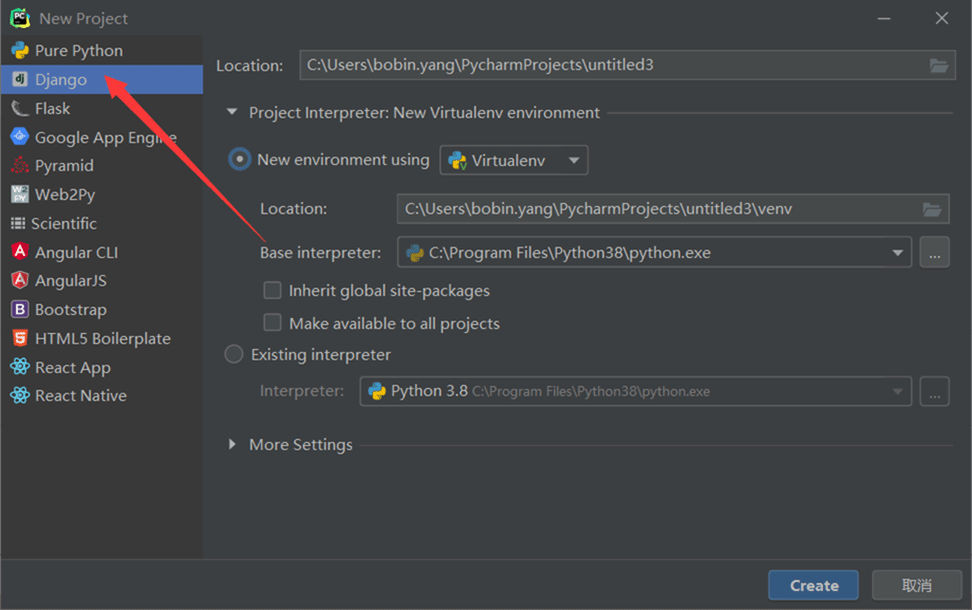Viewport: 972px width, 610px height.
Task: Pick the Bootstrap project icon
Action: point(20,310)
